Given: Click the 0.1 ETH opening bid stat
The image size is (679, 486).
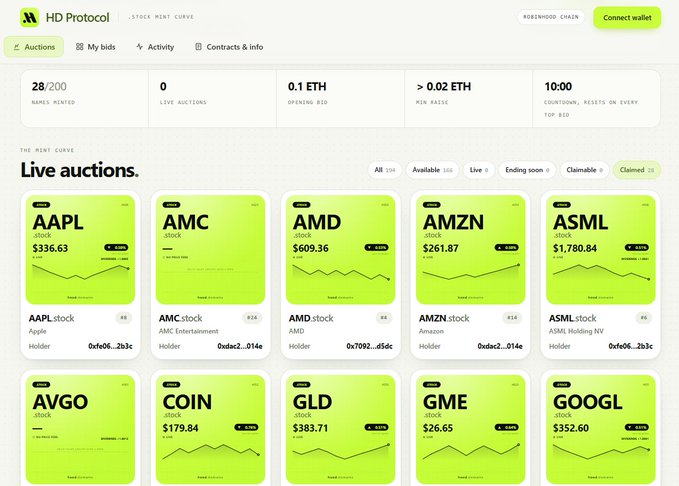Looking at the screenshot, I should click(x=341, y=99).
